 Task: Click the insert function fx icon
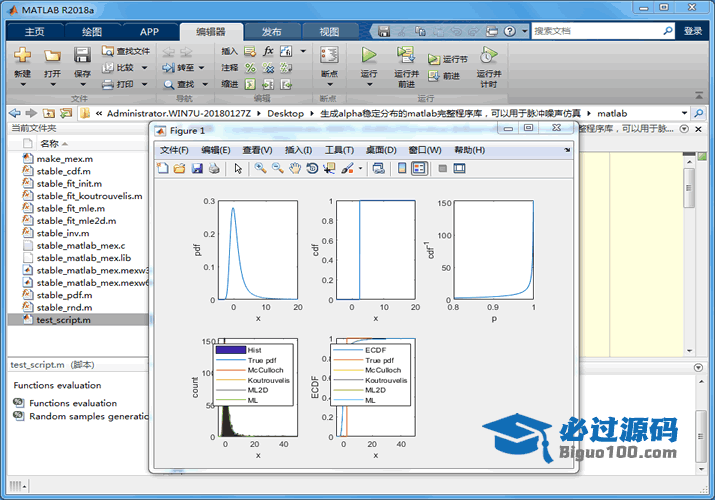[268, 51]
